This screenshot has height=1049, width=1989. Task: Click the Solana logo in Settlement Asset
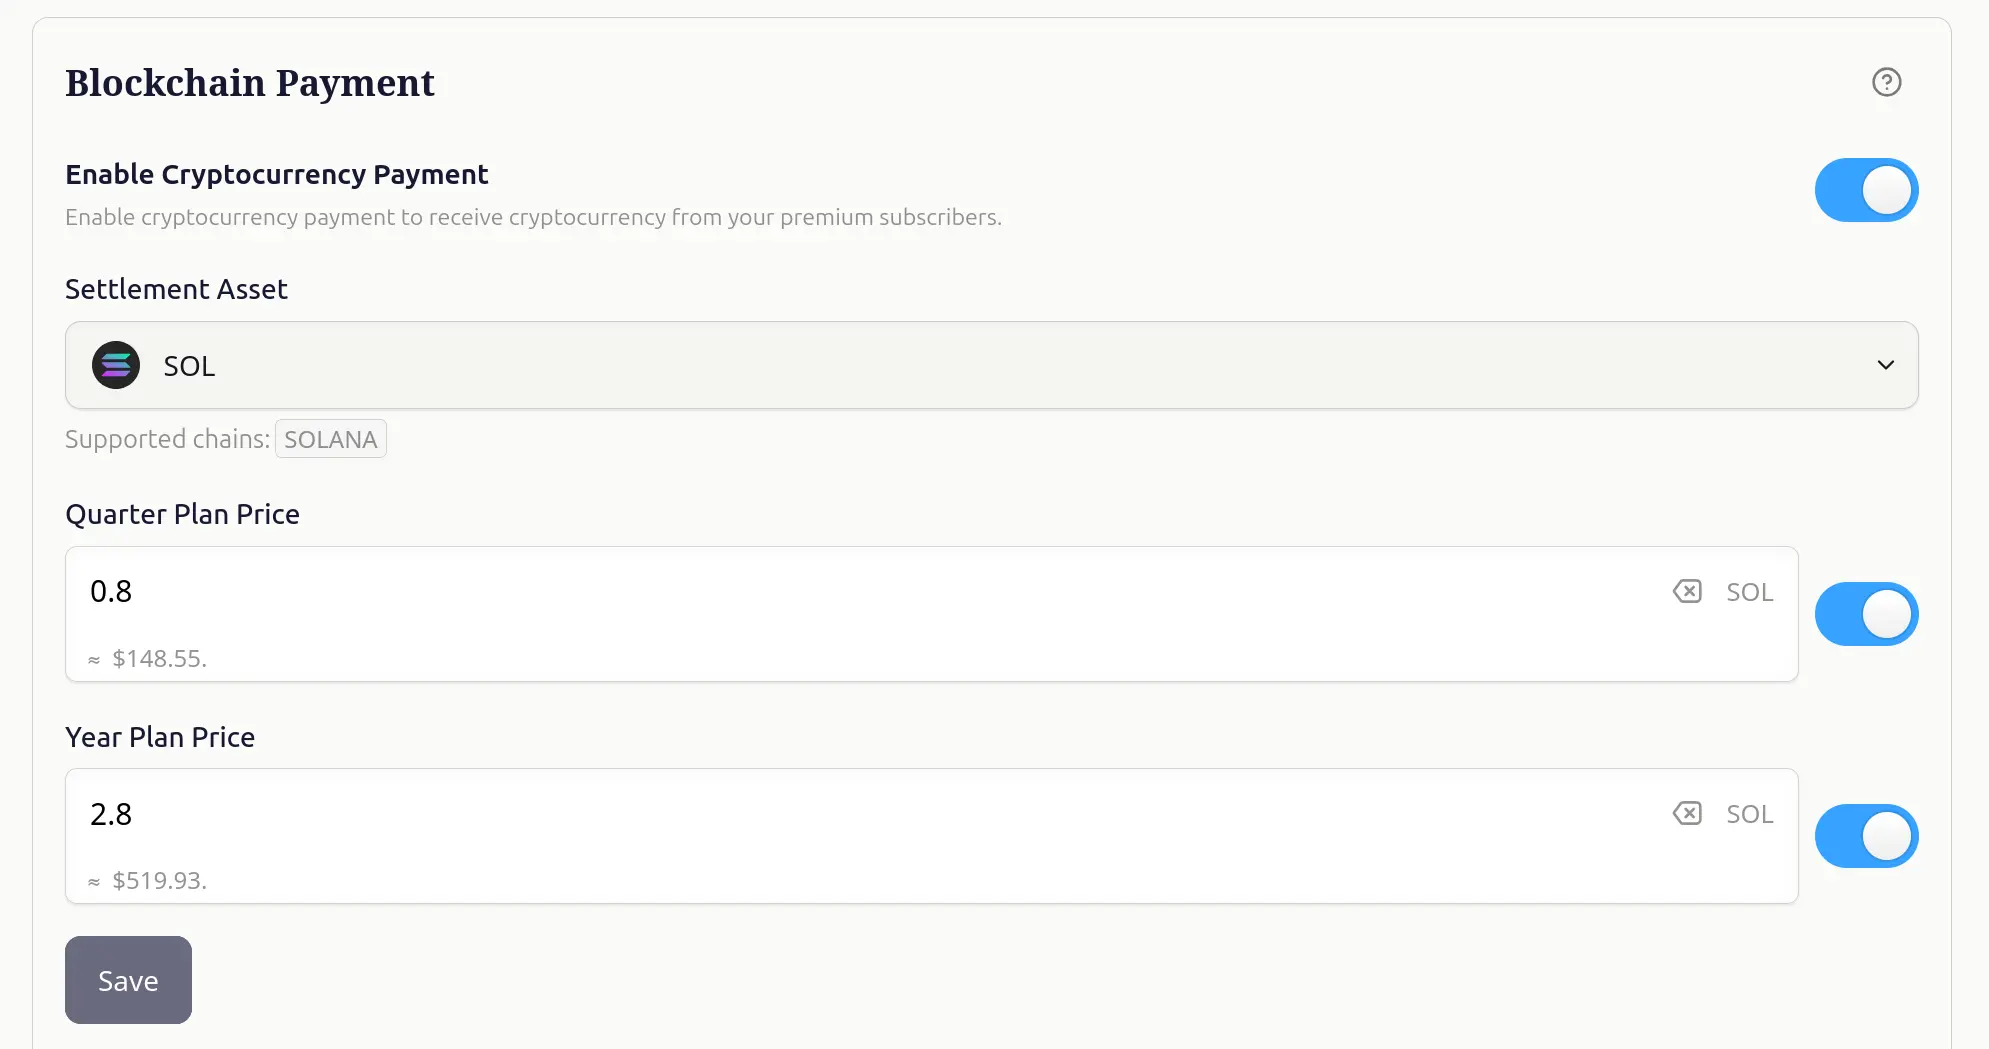tap(116, 366)
